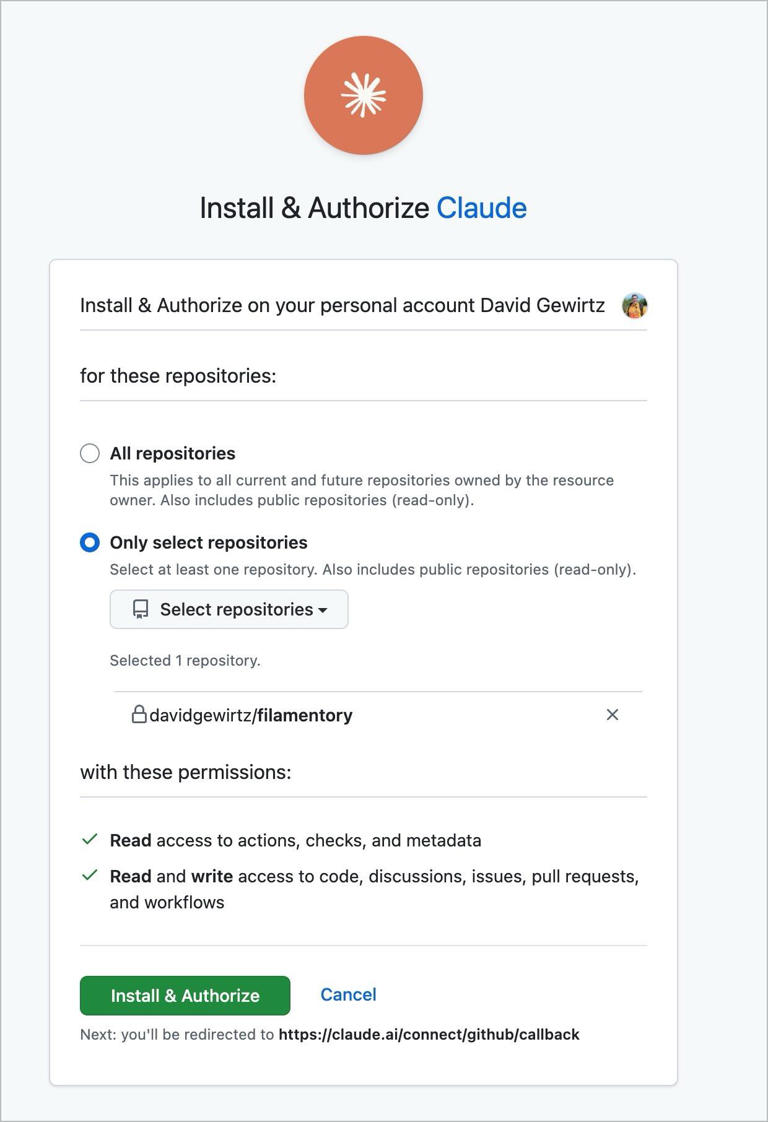Click the davidgewirtz/filamentory repository name
The height and width of the screenshot is (1122, 768).
tap(250, 715)
